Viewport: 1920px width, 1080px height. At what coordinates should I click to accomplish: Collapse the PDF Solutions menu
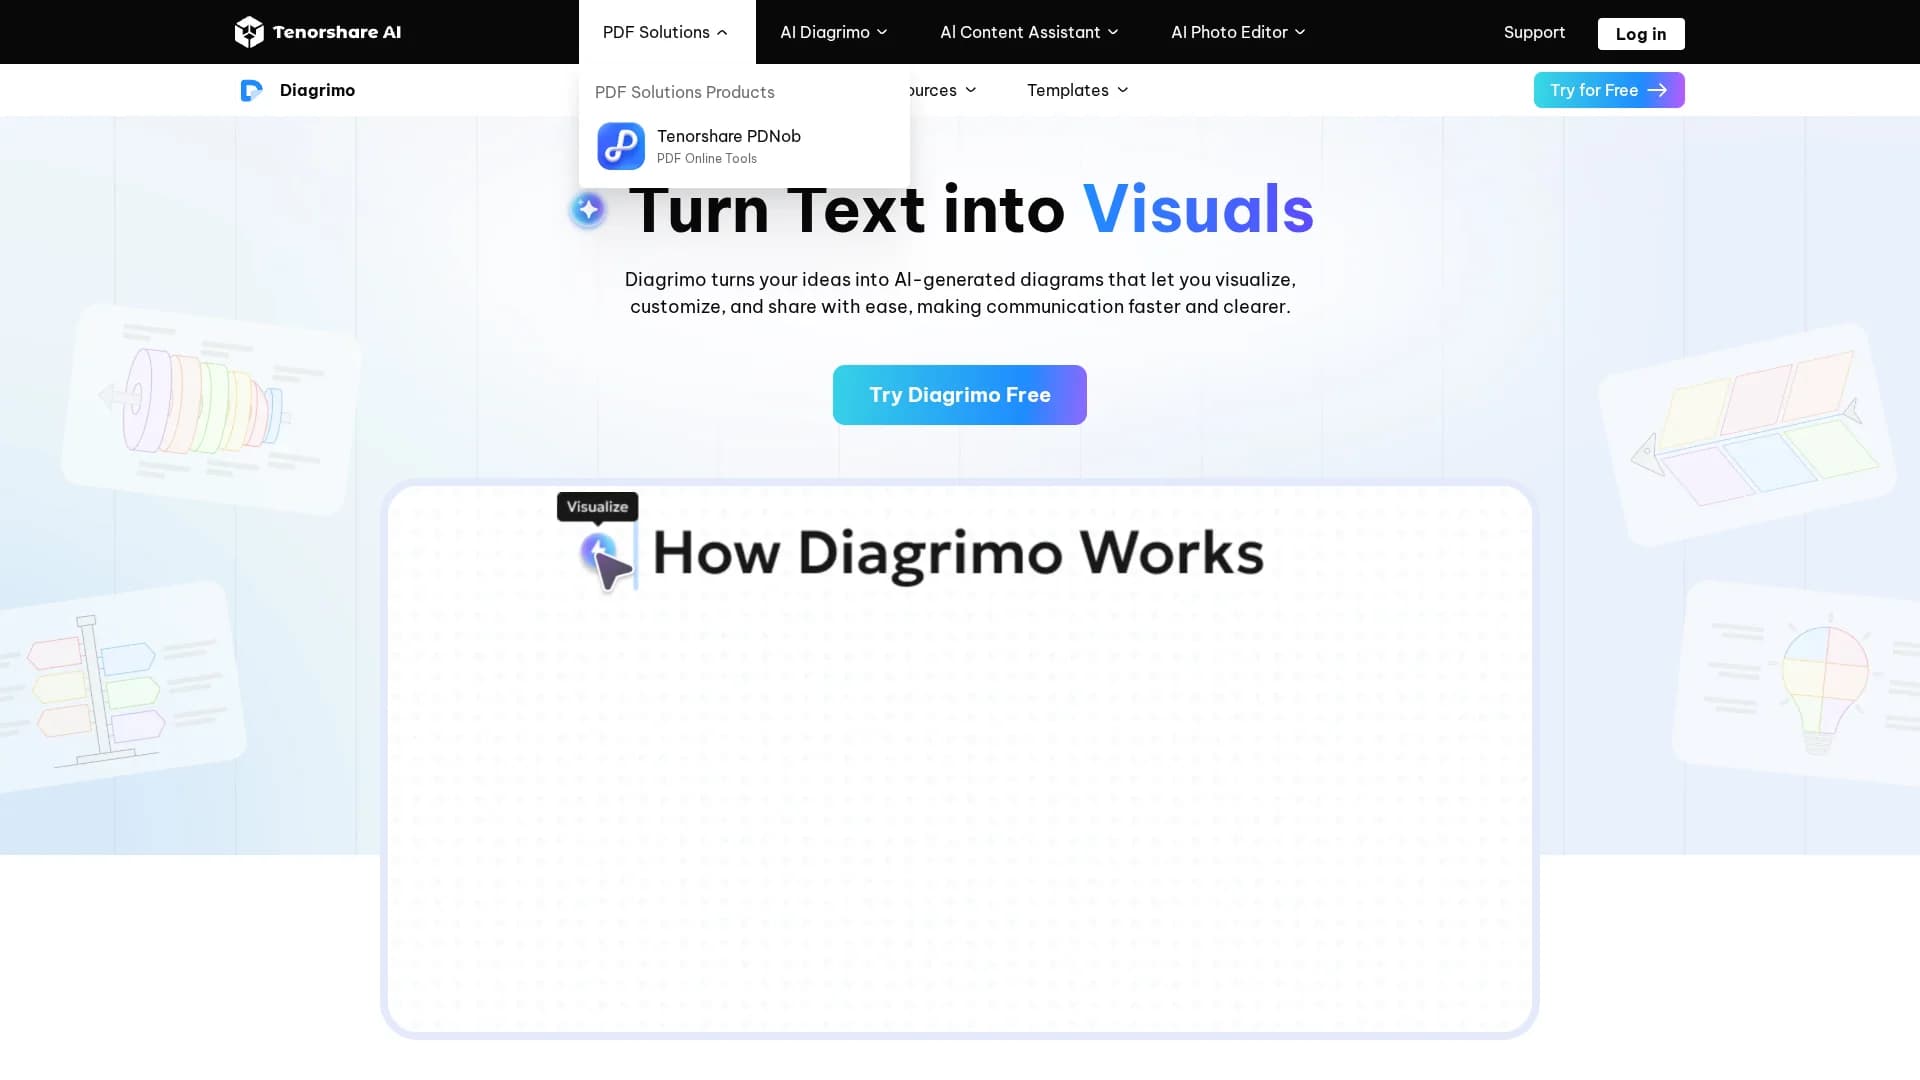click(x=667, y=32)
